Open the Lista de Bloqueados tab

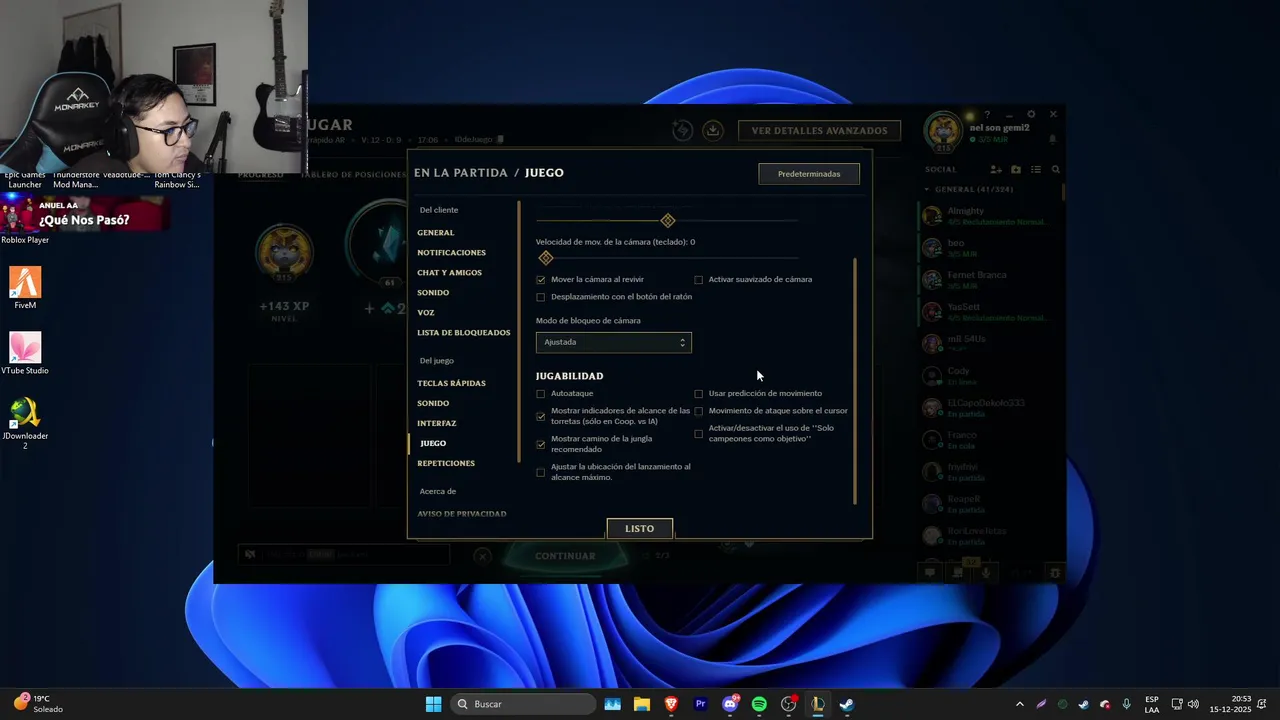(x=464, y=333)
